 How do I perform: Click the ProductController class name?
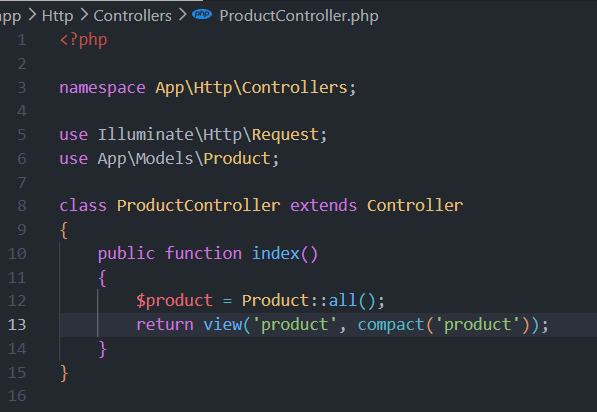[198, 206]
